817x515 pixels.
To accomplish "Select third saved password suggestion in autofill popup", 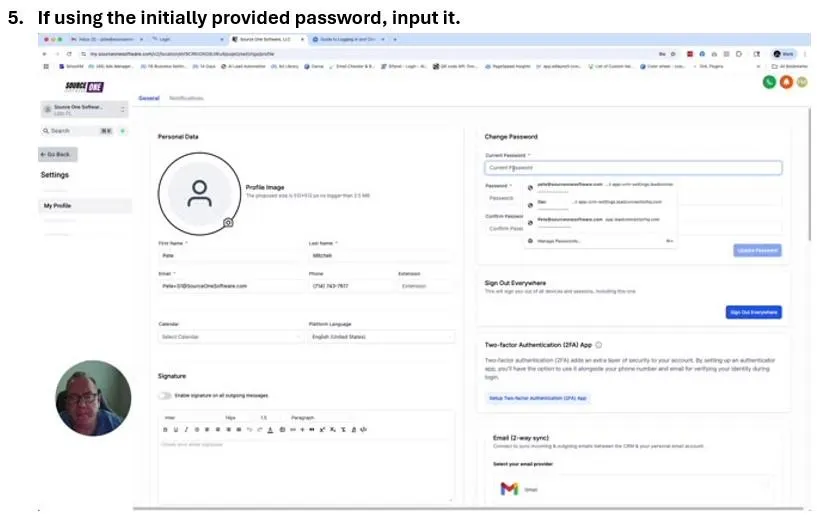I will [600, 222].
